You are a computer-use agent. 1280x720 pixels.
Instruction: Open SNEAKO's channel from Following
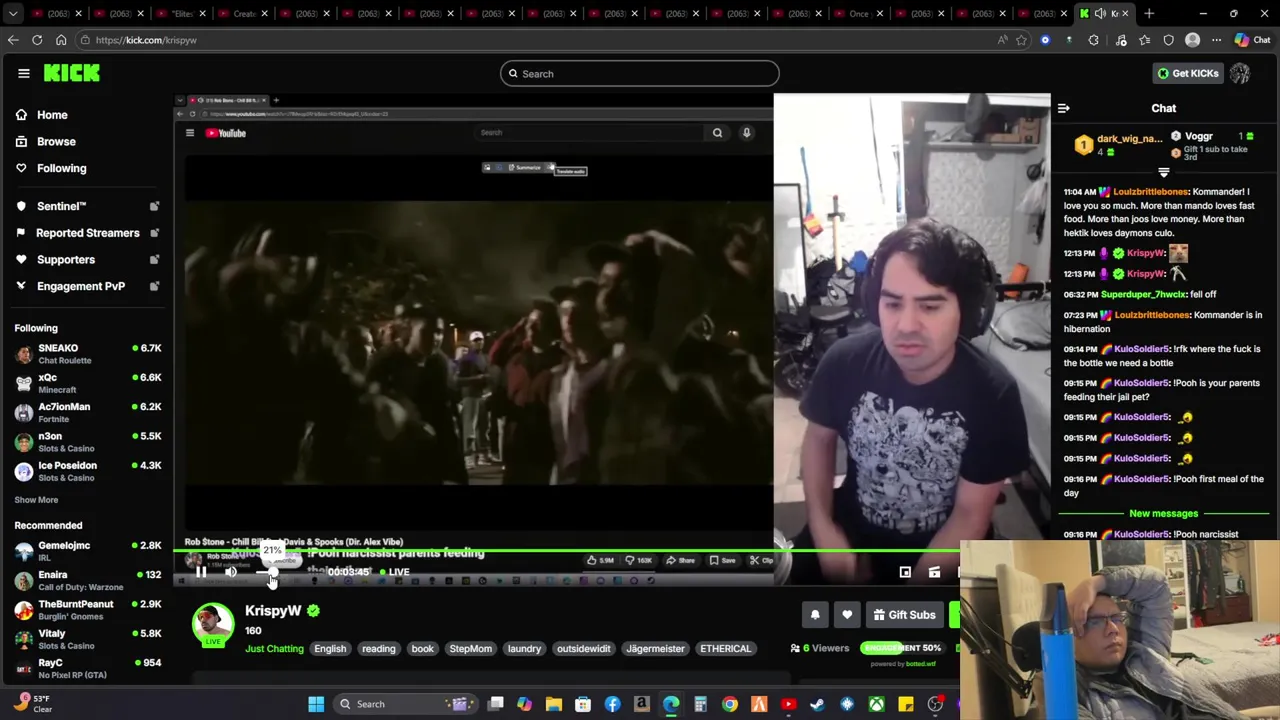pos(88,354)
